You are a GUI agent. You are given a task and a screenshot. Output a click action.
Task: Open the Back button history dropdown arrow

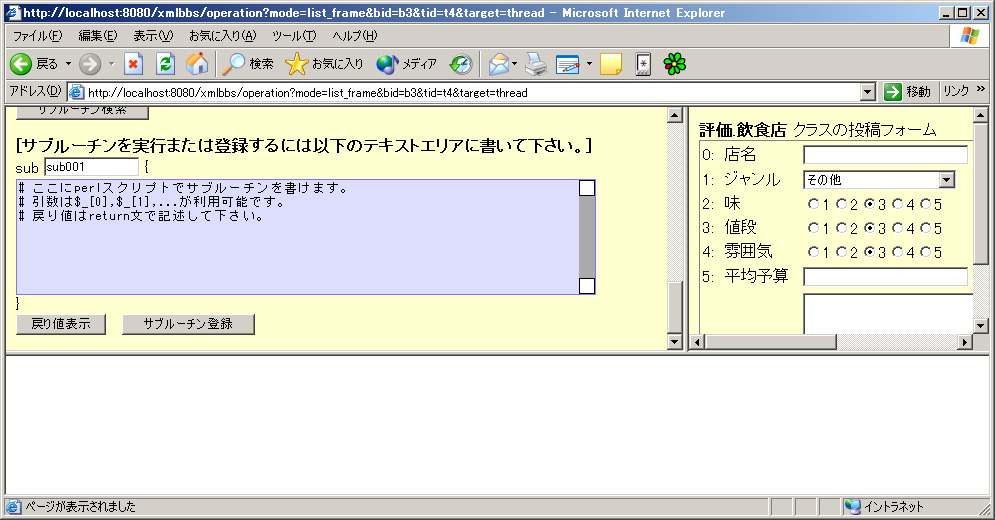click(69, 63)
